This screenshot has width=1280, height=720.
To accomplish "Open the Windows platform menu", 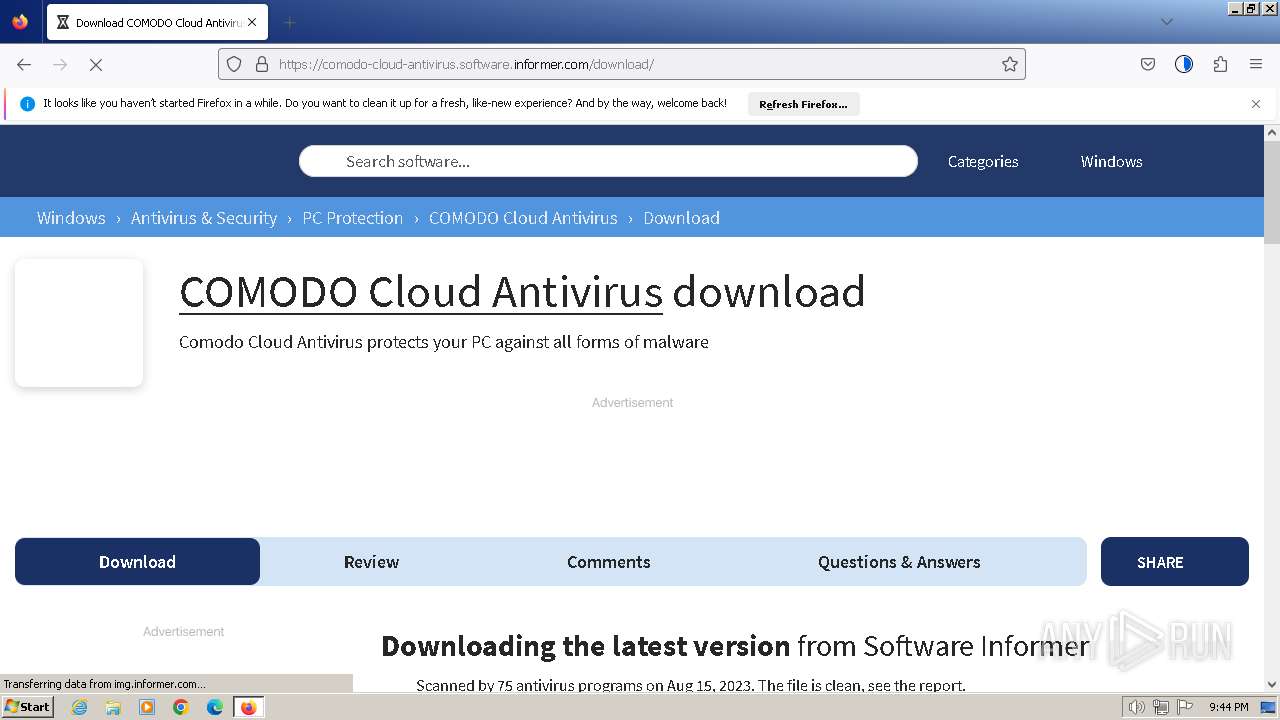I will (1111, 161).
